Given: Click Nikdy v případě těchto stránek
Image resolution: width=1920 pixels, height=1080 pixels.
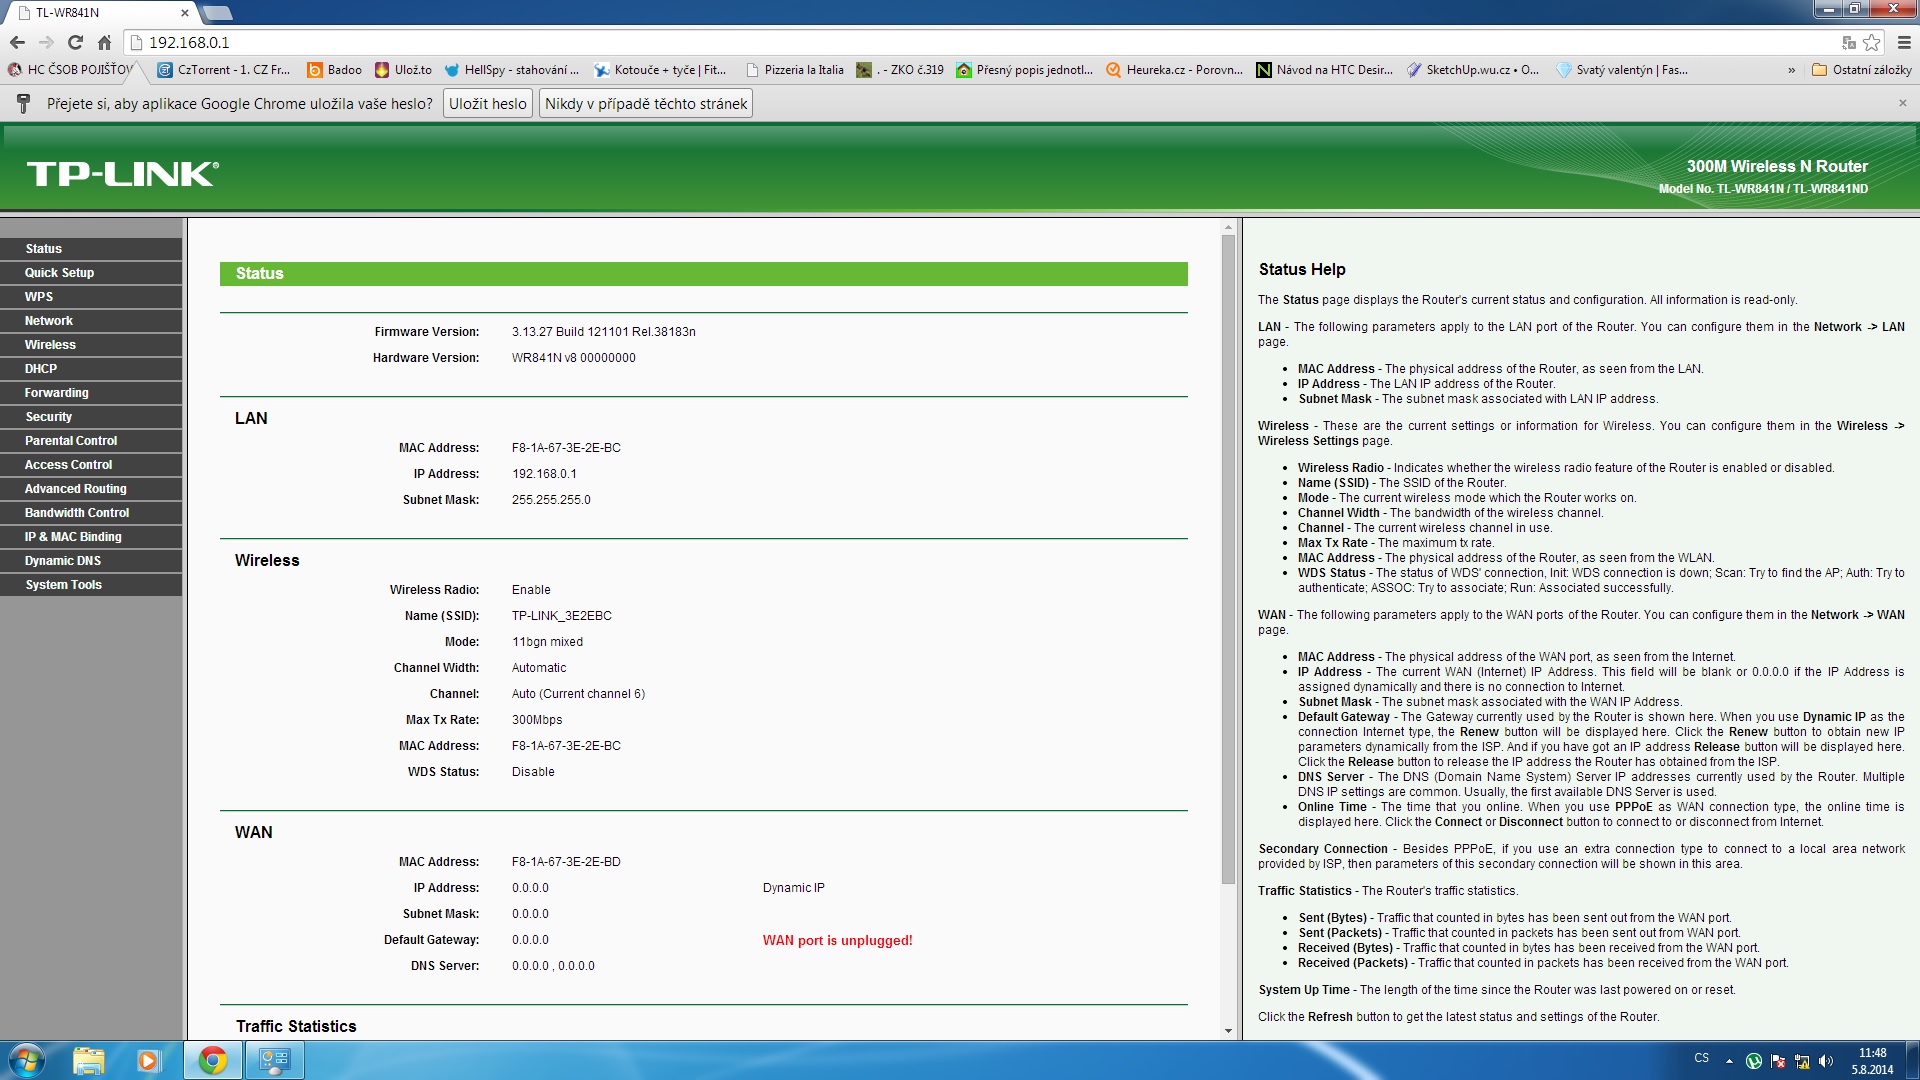Looking at the screenshot, I should (646, 103).
